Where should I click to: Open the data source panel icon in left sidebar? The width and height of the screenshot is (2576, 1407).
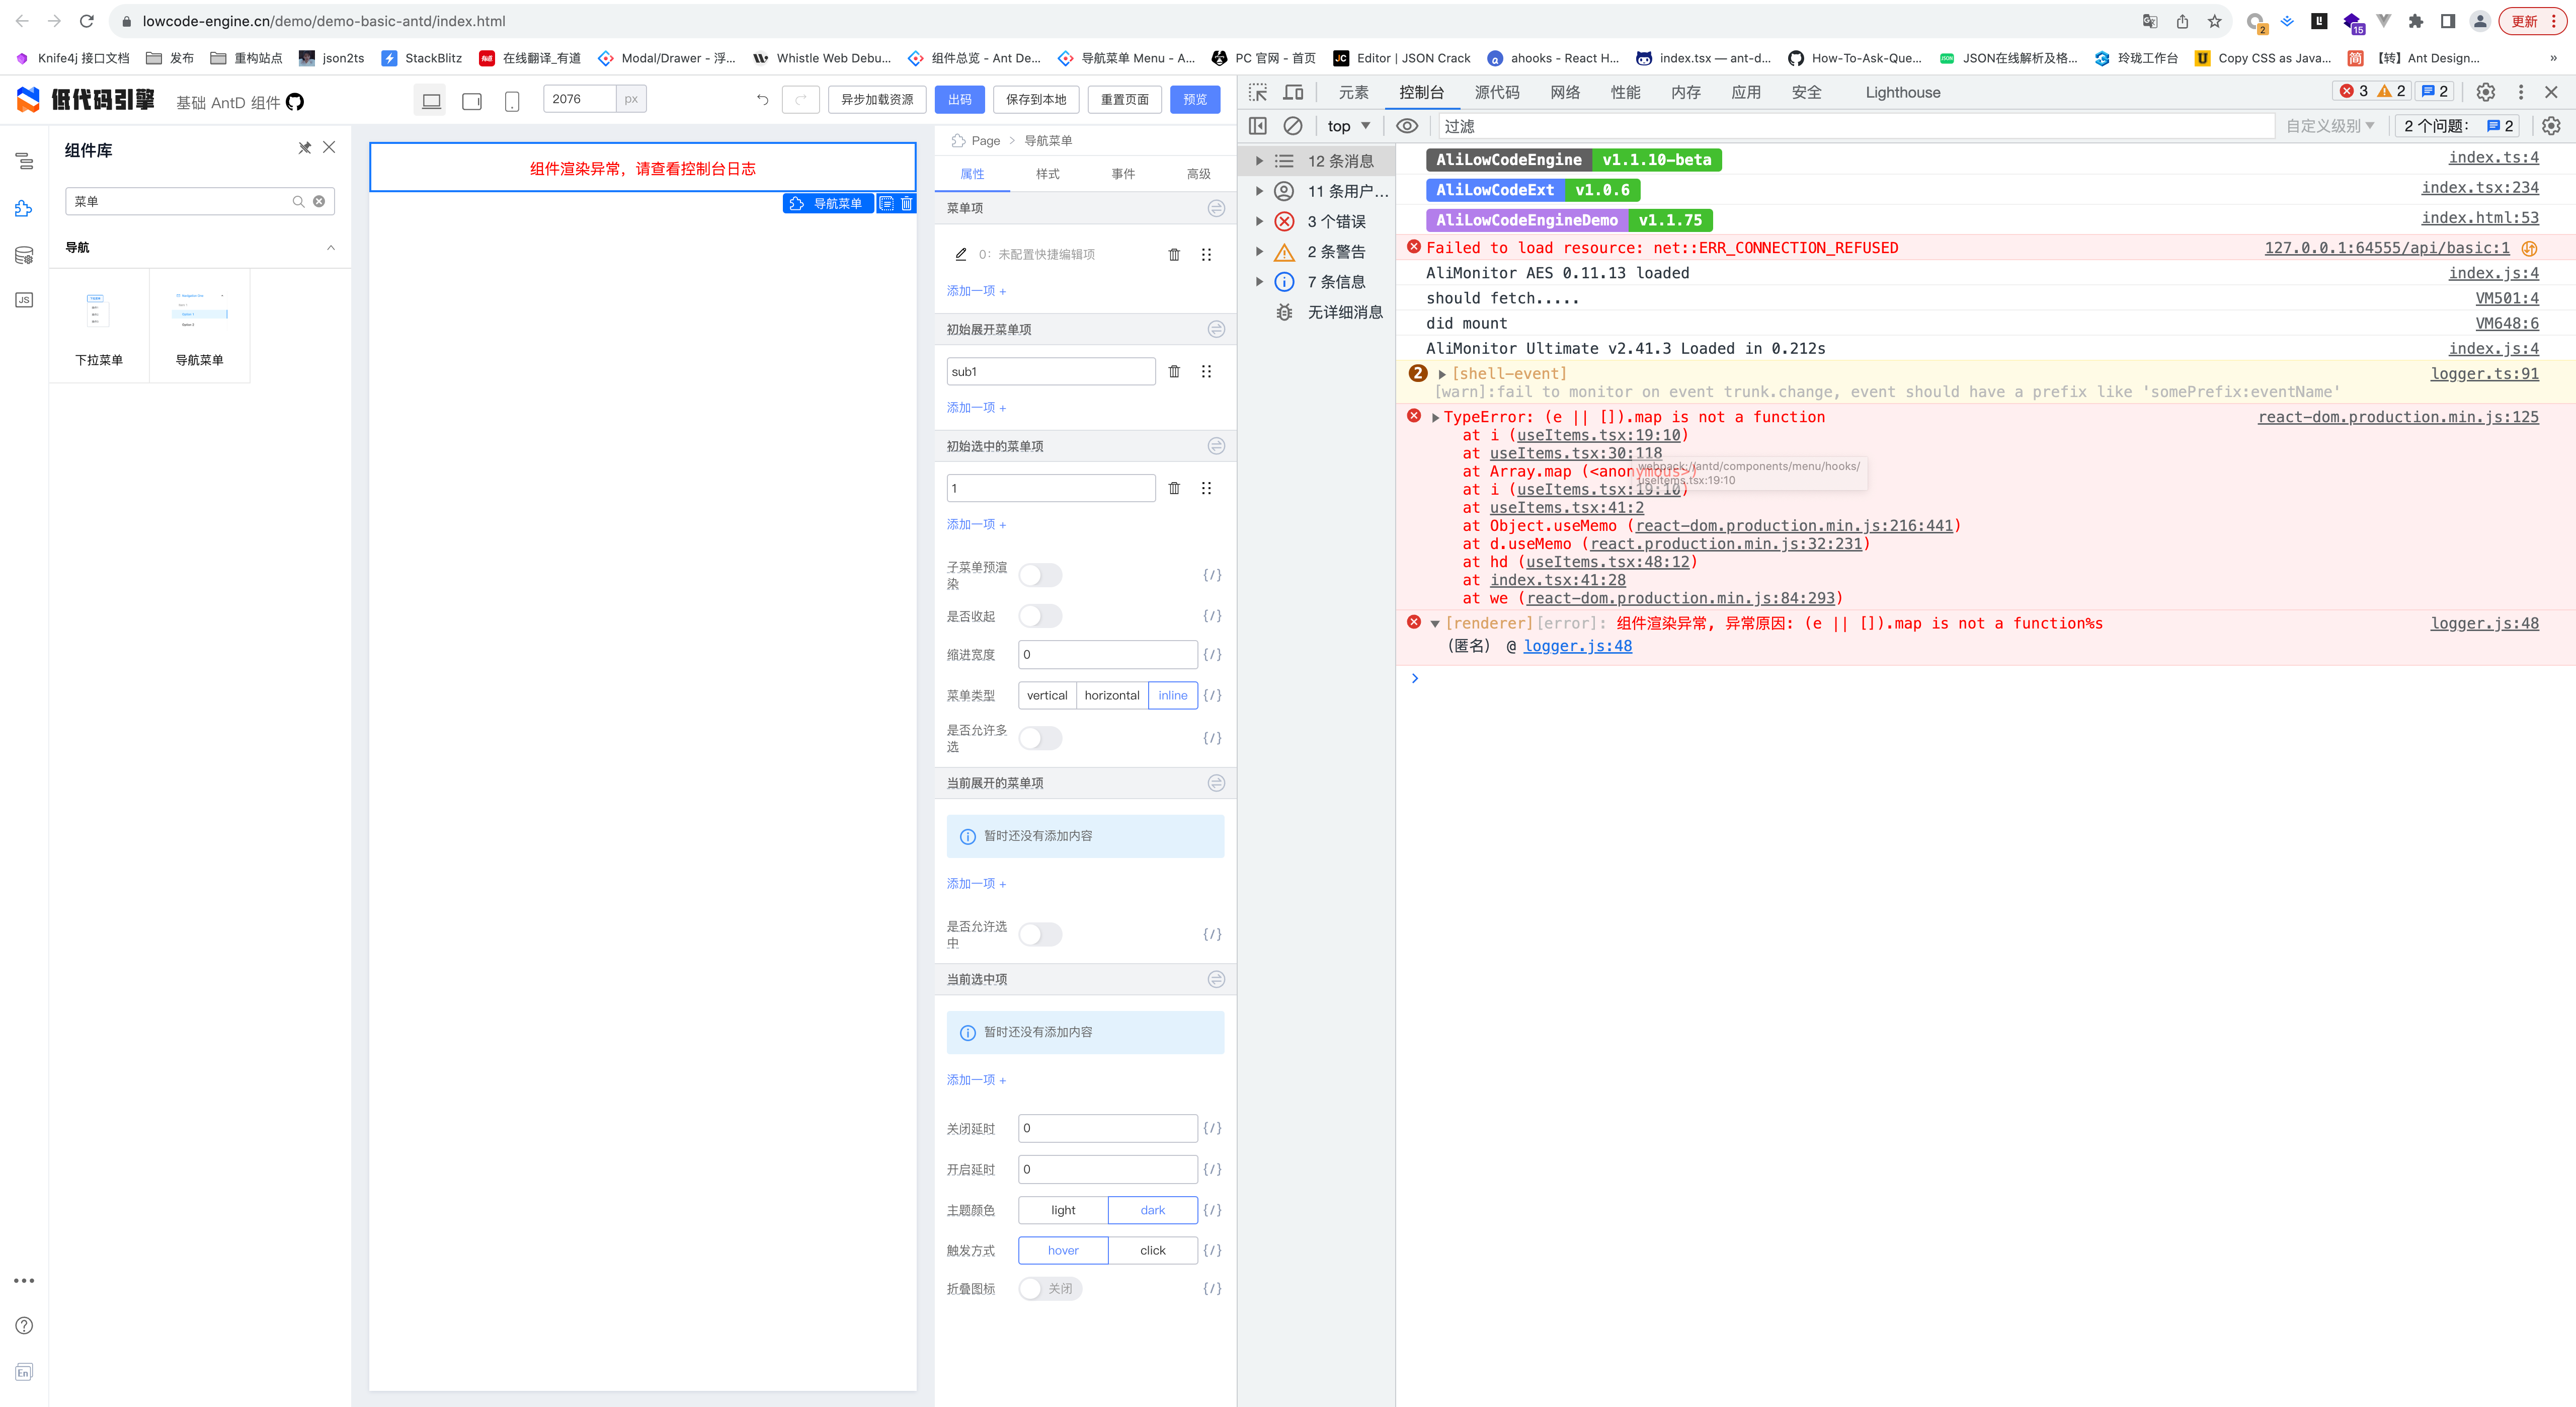click(x=24, y=254)
